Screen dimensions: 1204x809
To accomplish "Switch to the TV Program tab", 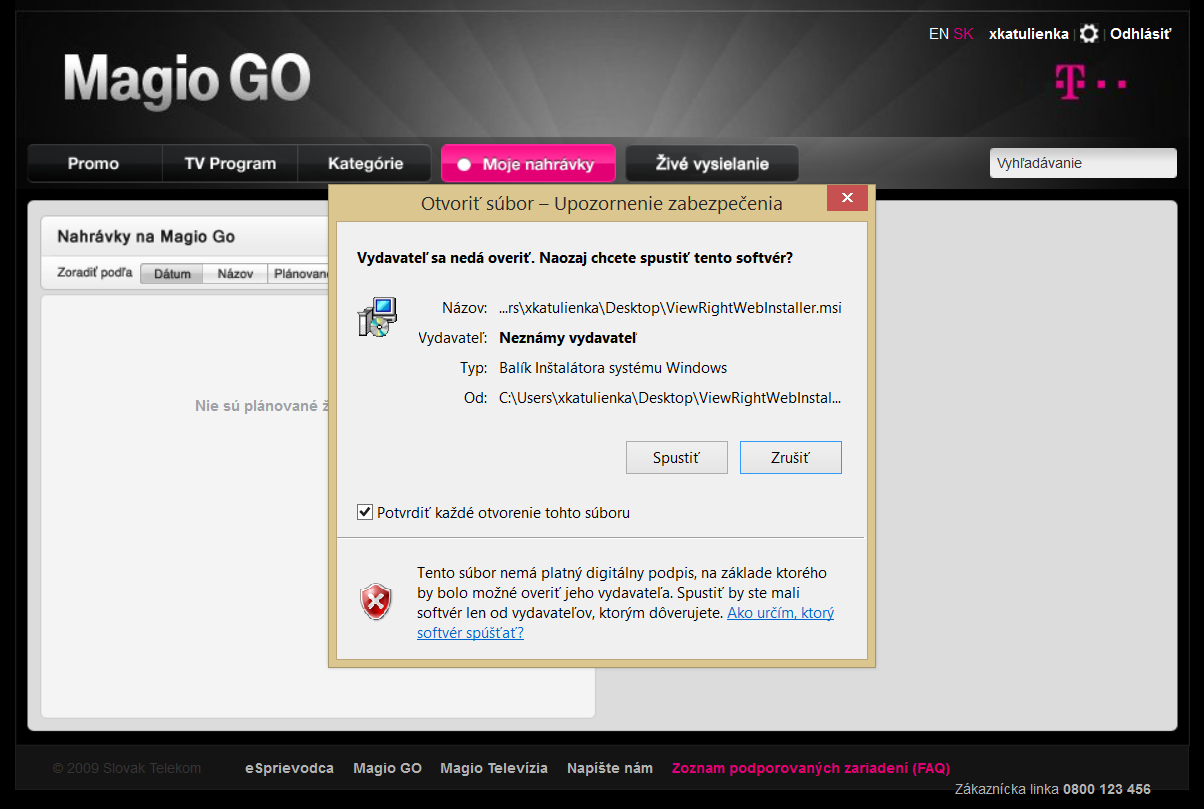I will pyautogui.click(x=230, y=164).
